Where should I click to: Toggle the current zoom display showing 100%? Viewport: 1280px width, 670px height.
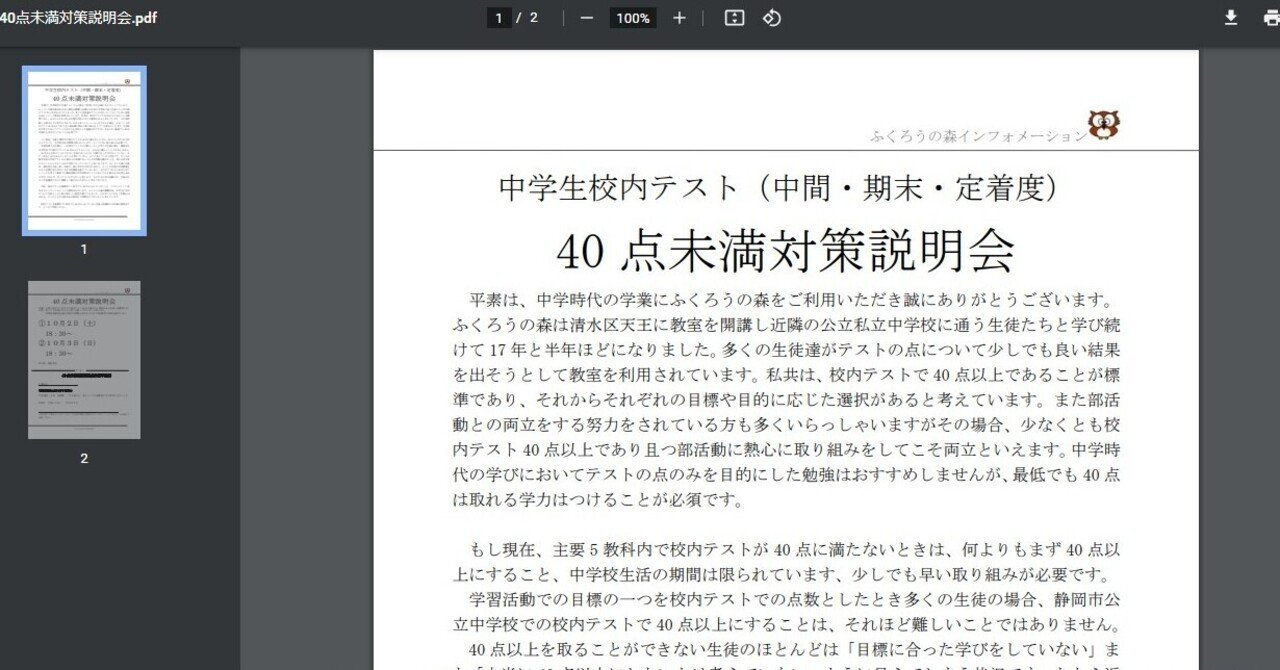pos(633,17)
